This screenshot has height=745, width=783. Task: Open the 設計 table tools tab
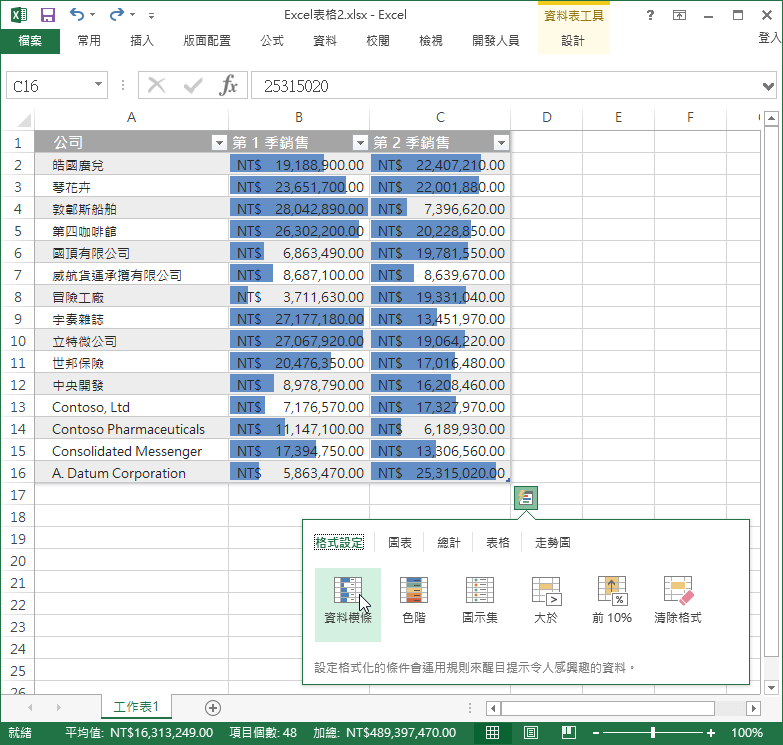573,41
